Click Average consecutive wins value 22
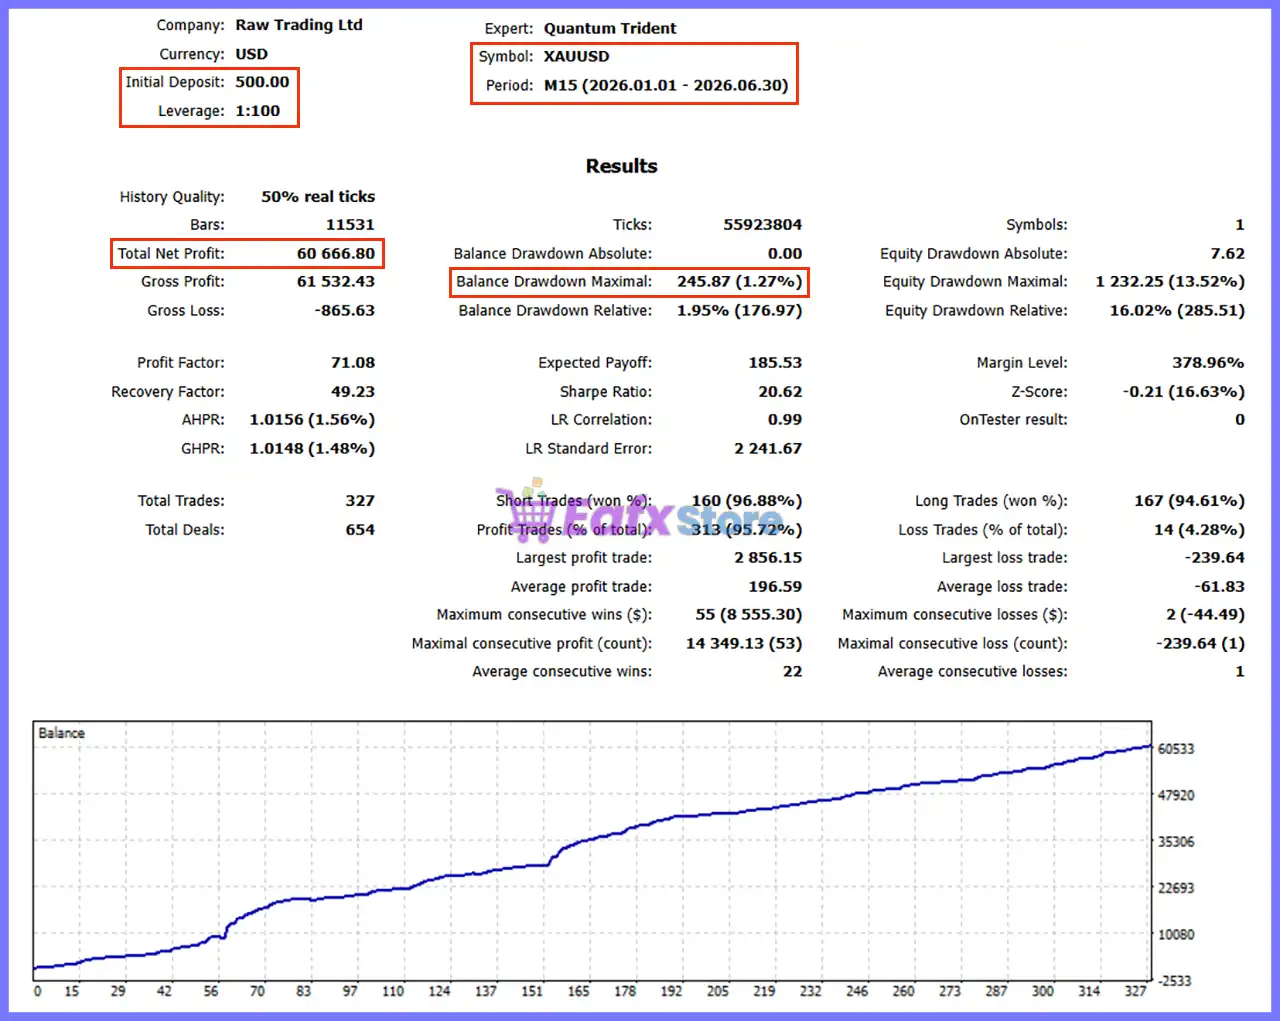The image size is (1280, 1021). click(792, 672)
